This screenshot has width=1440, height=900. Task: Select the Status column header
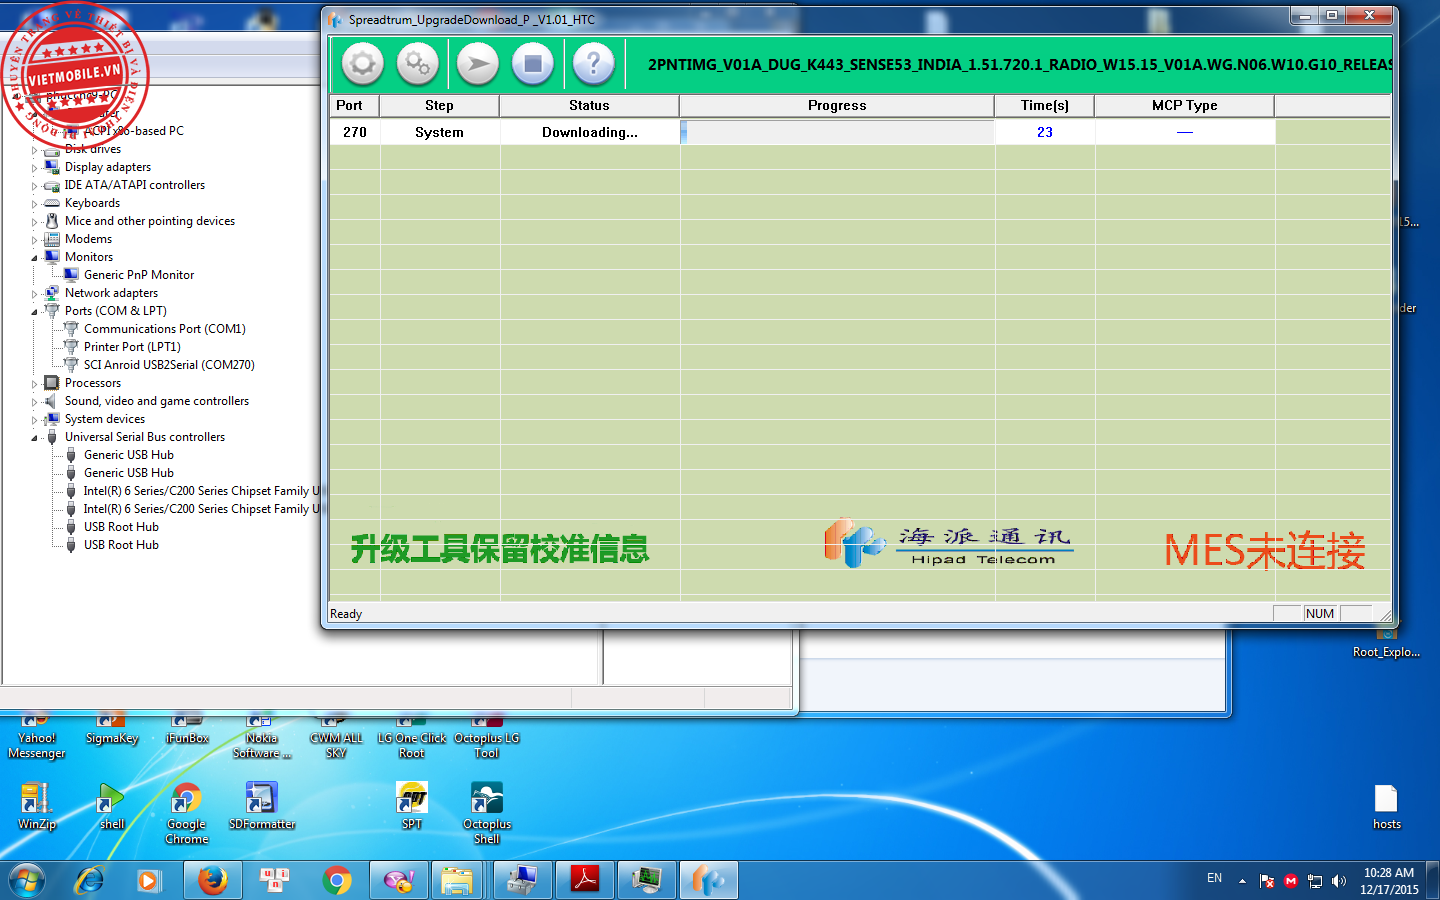pos(589,106)
